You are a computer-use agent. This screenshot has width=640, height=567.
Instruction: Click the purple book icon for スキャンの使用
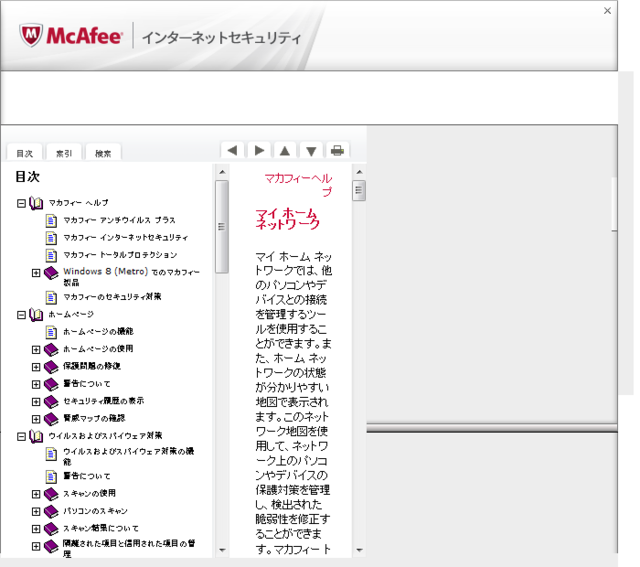51,494
